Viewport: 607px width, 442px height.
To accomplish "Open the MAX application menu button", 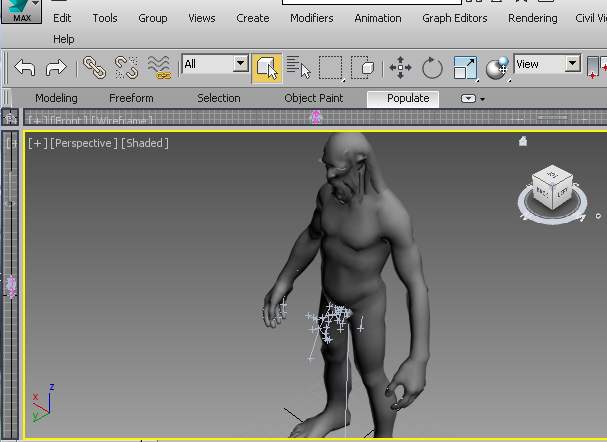I will [x=21, y=11].
